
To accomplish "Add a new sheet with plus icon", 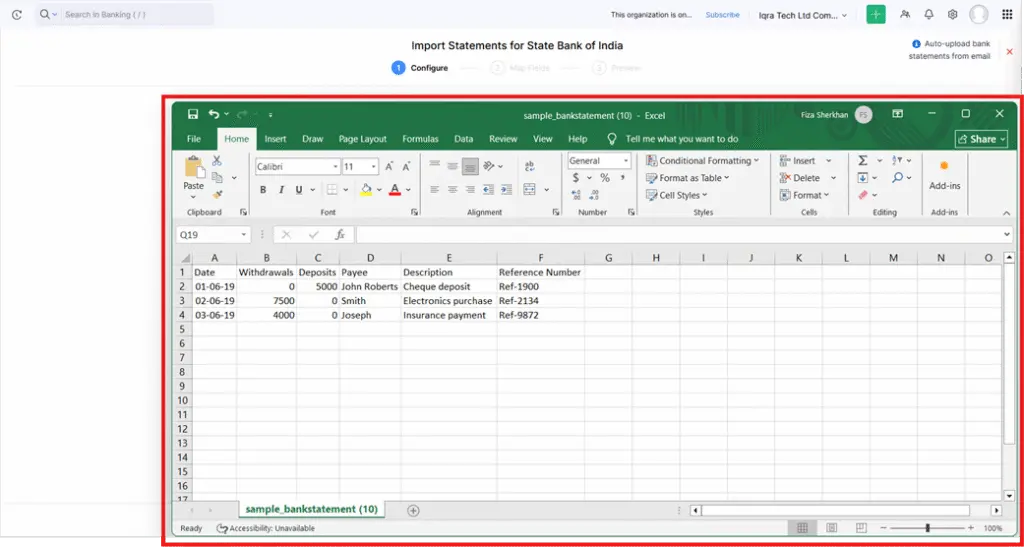I will click(413, 510).
